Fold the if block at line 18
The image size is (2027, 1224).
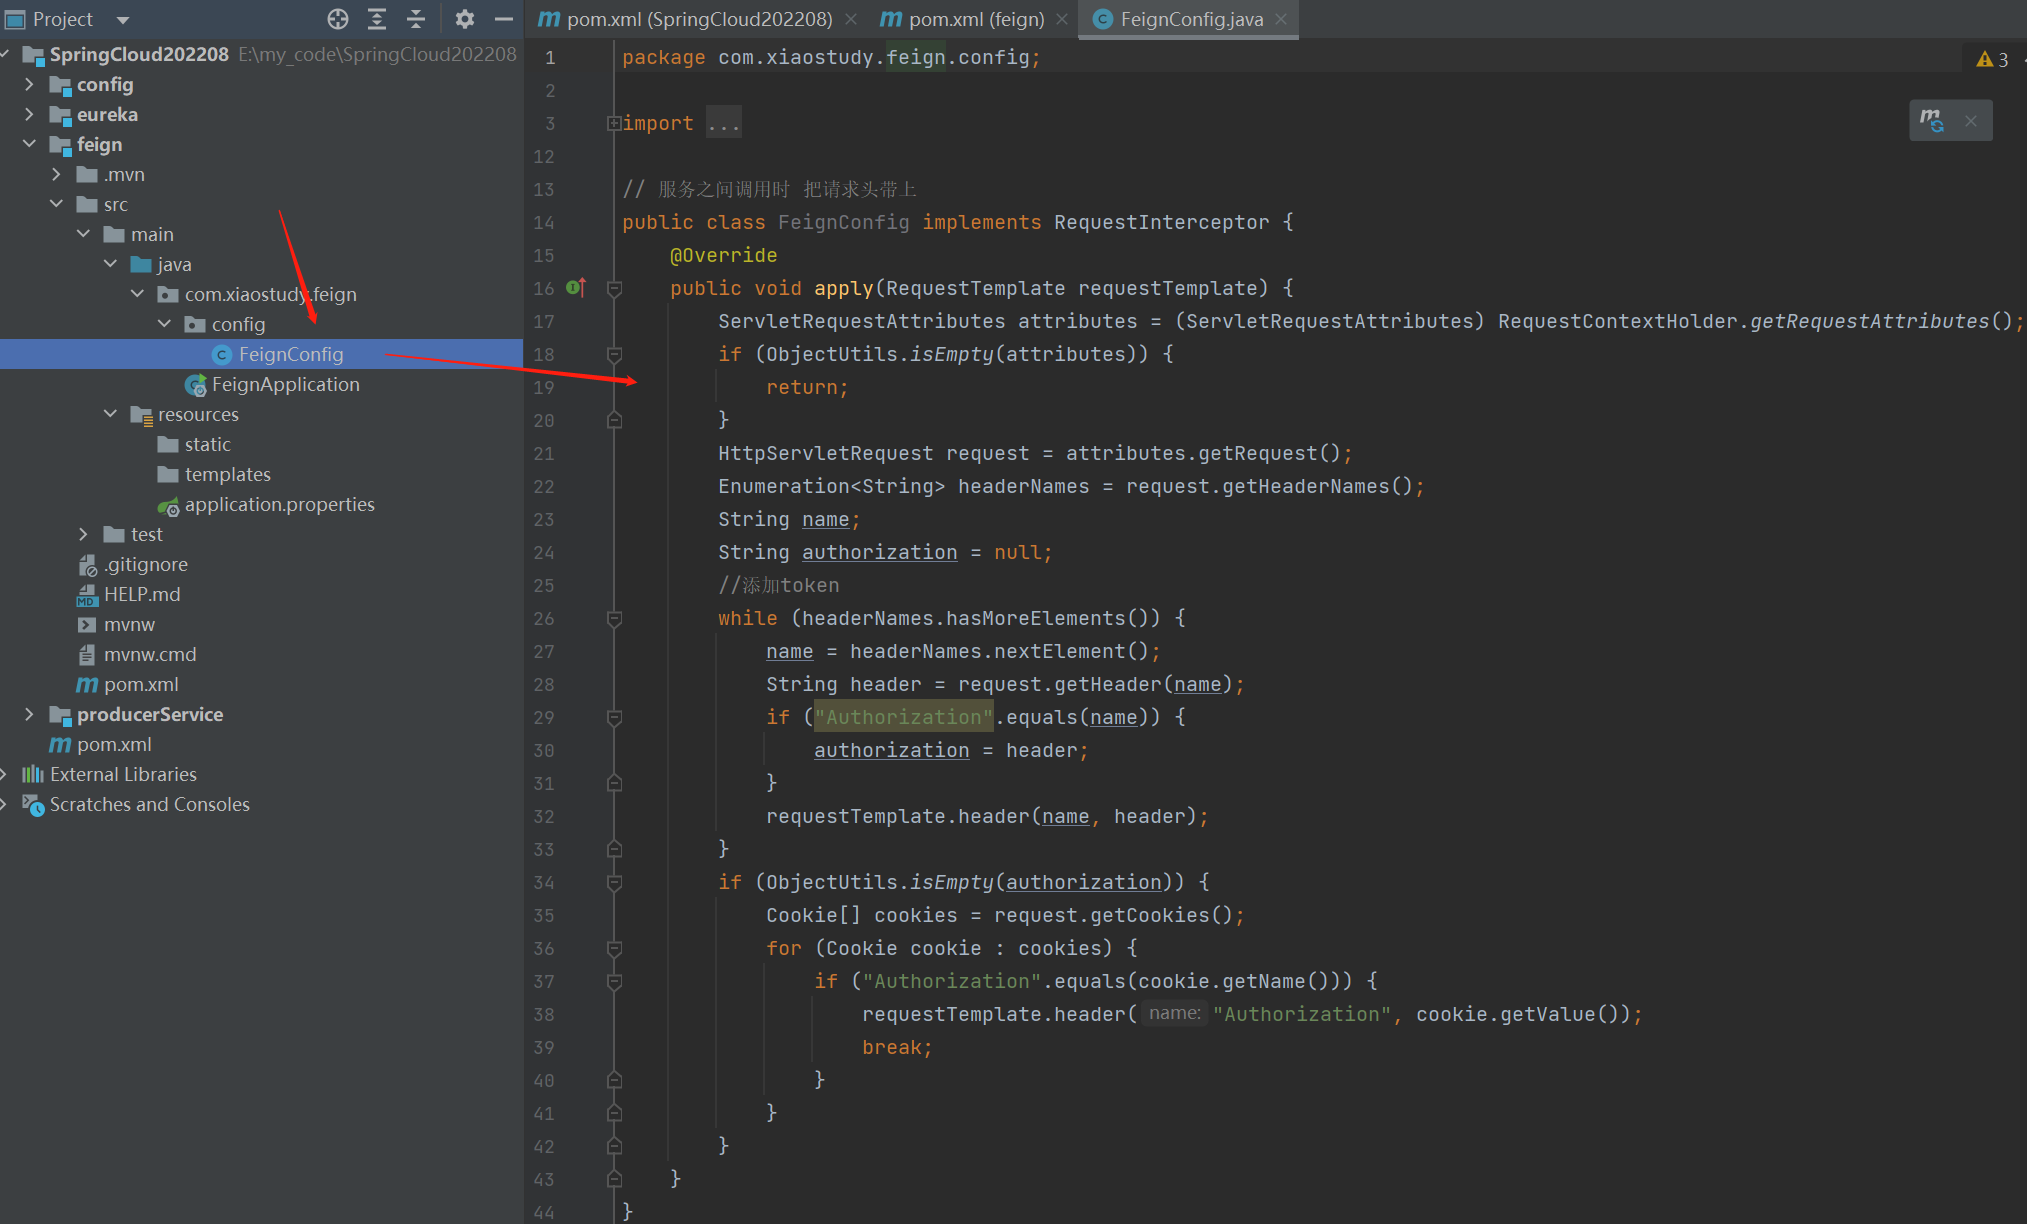(615, 355)
